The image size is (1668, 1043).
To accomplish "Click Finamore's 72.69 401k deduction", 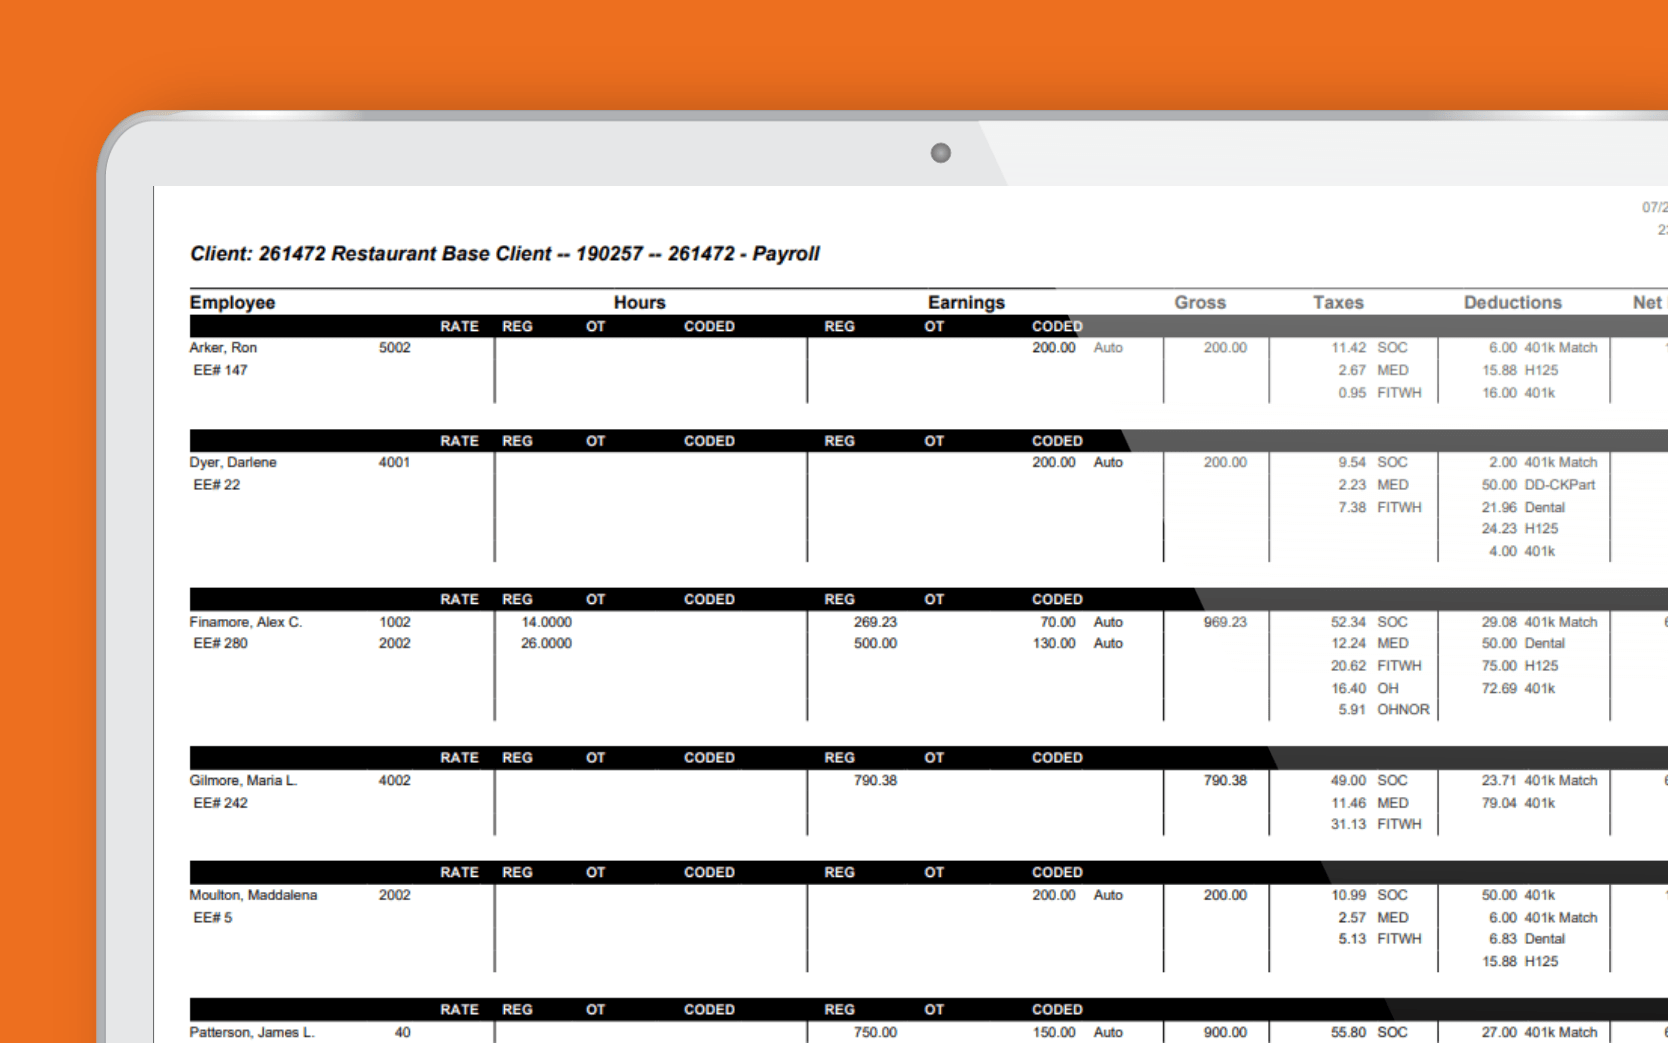I will (x=1518, y=688).
